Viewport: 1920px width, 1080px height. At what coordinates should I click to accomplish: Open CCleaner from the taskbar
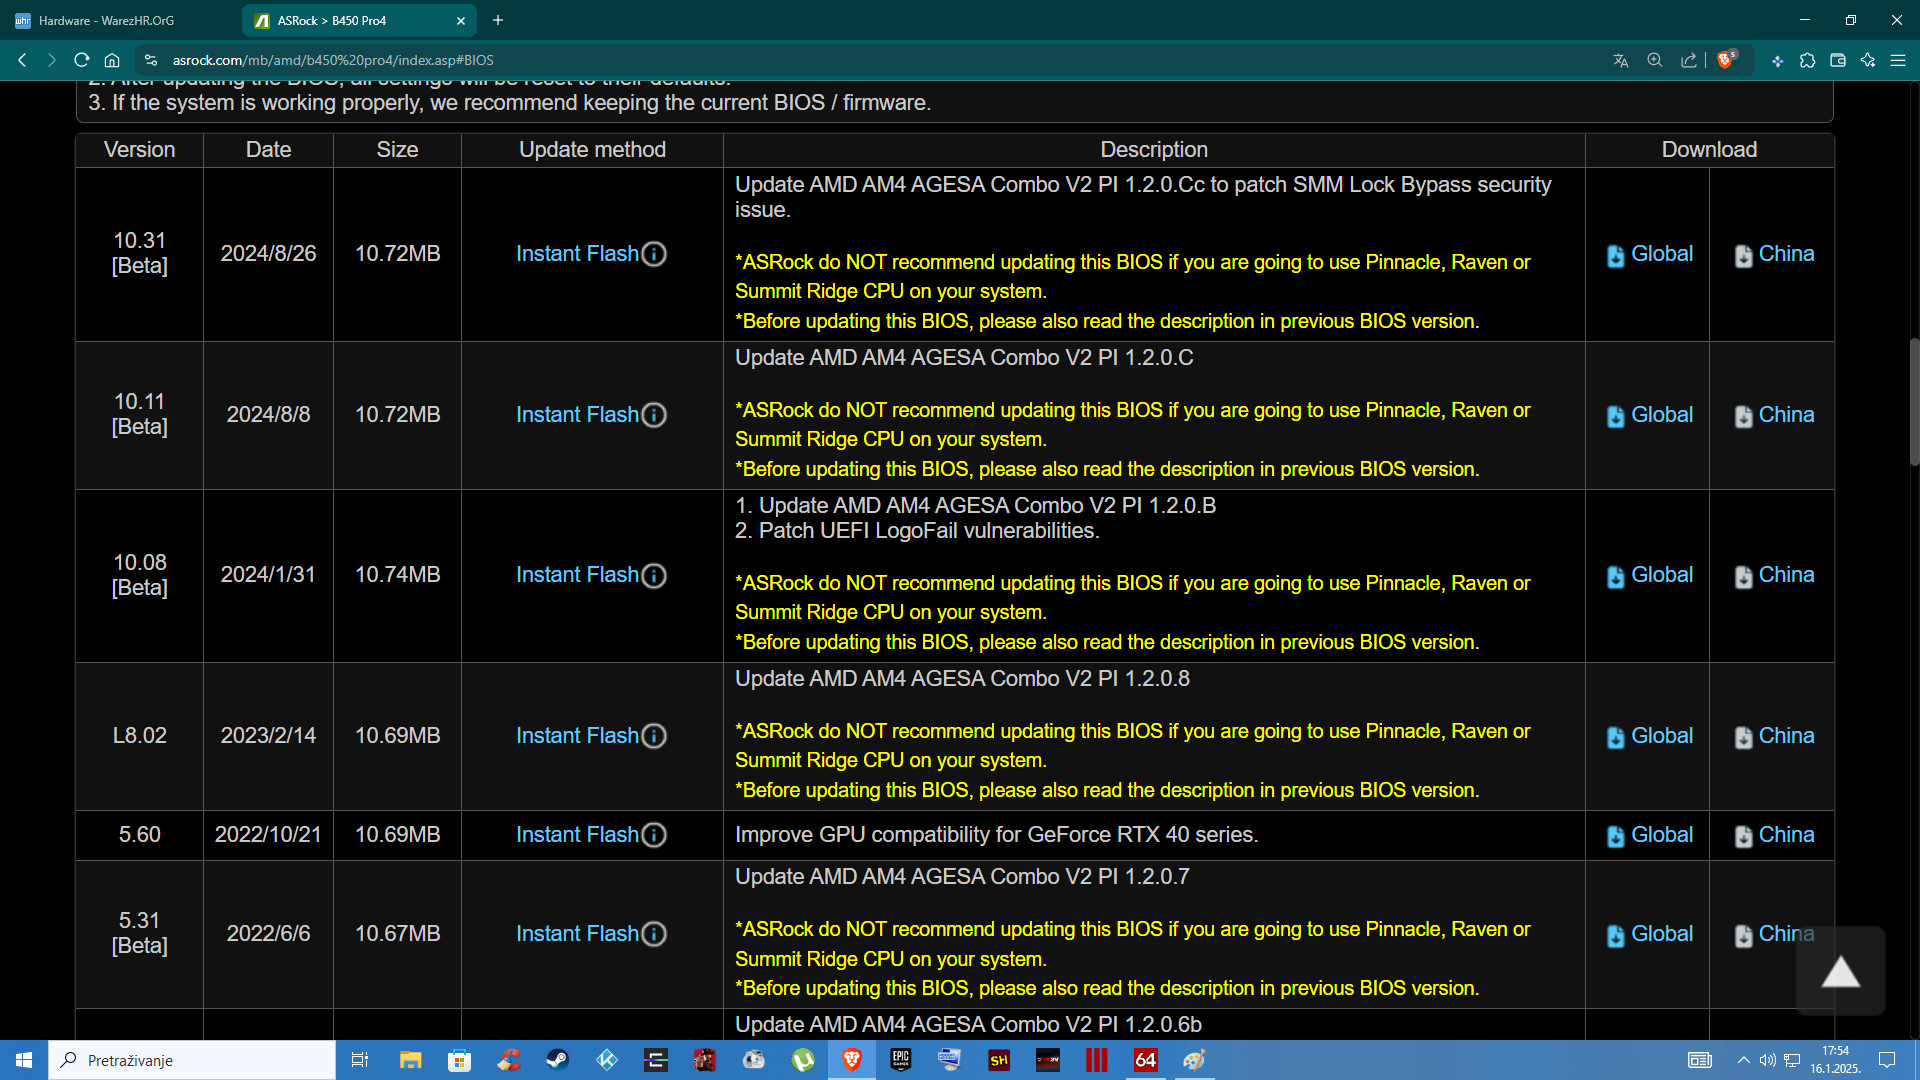point(509,1060)
